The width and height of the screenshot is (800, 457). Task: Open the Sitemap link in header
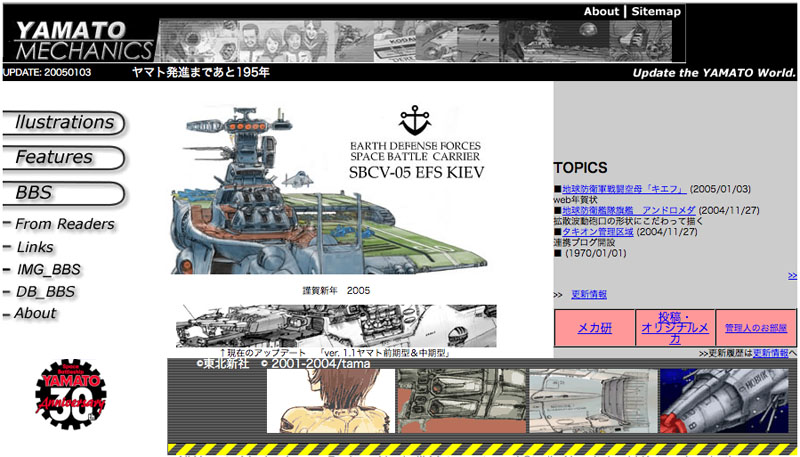tap(656, 12)
